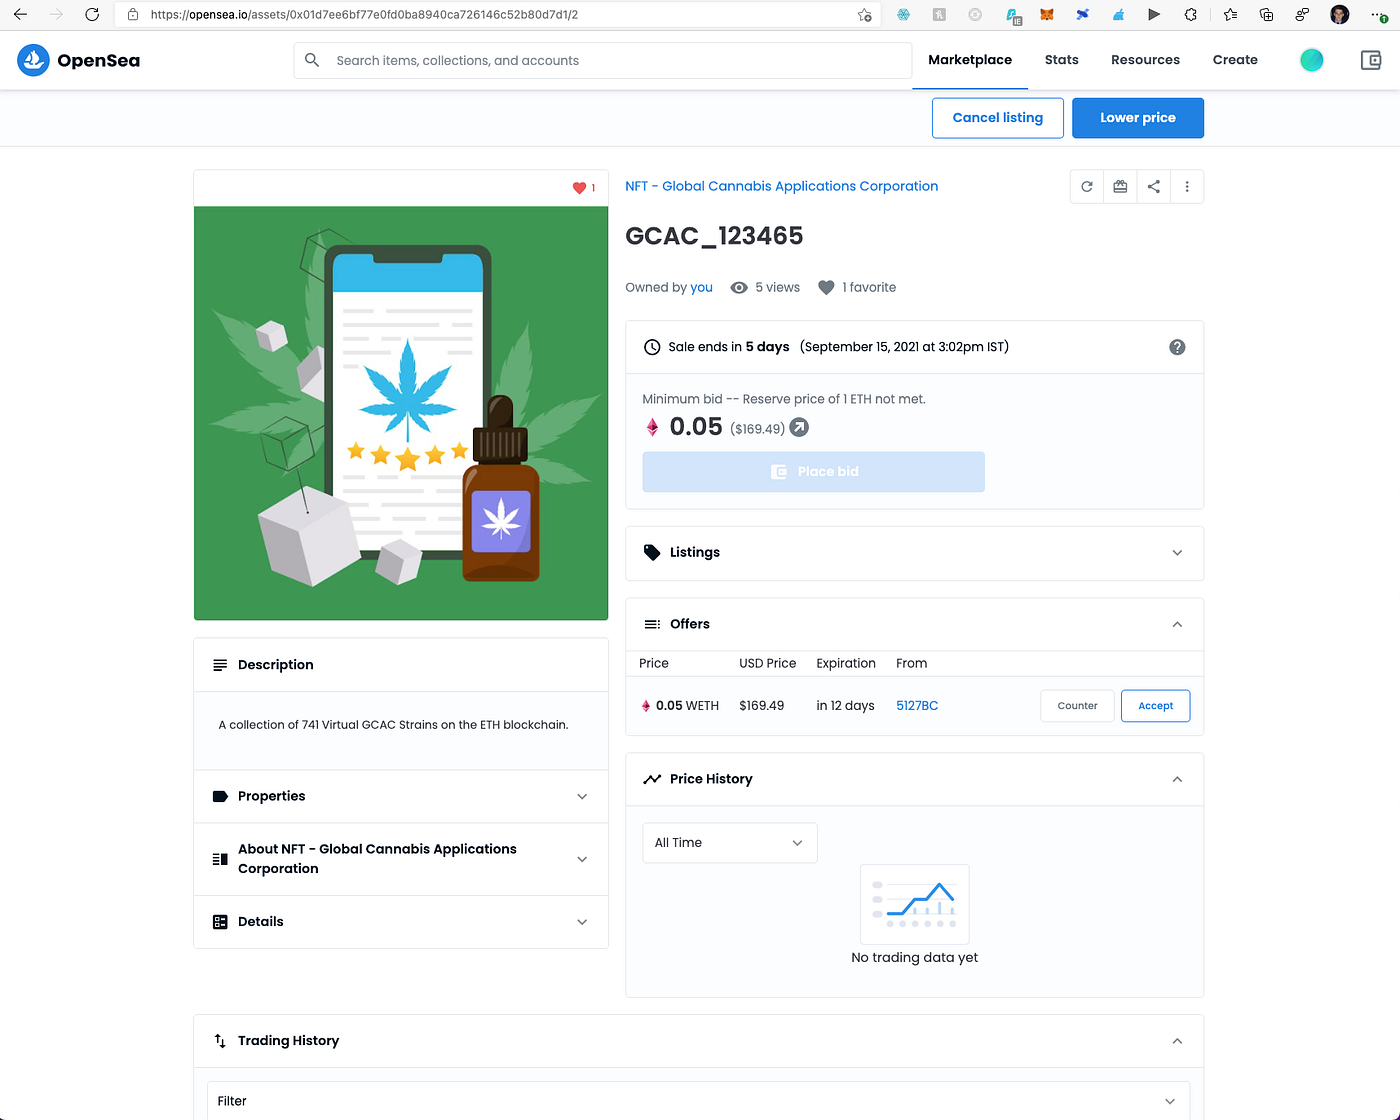Expand the Details section

[400, 922]
